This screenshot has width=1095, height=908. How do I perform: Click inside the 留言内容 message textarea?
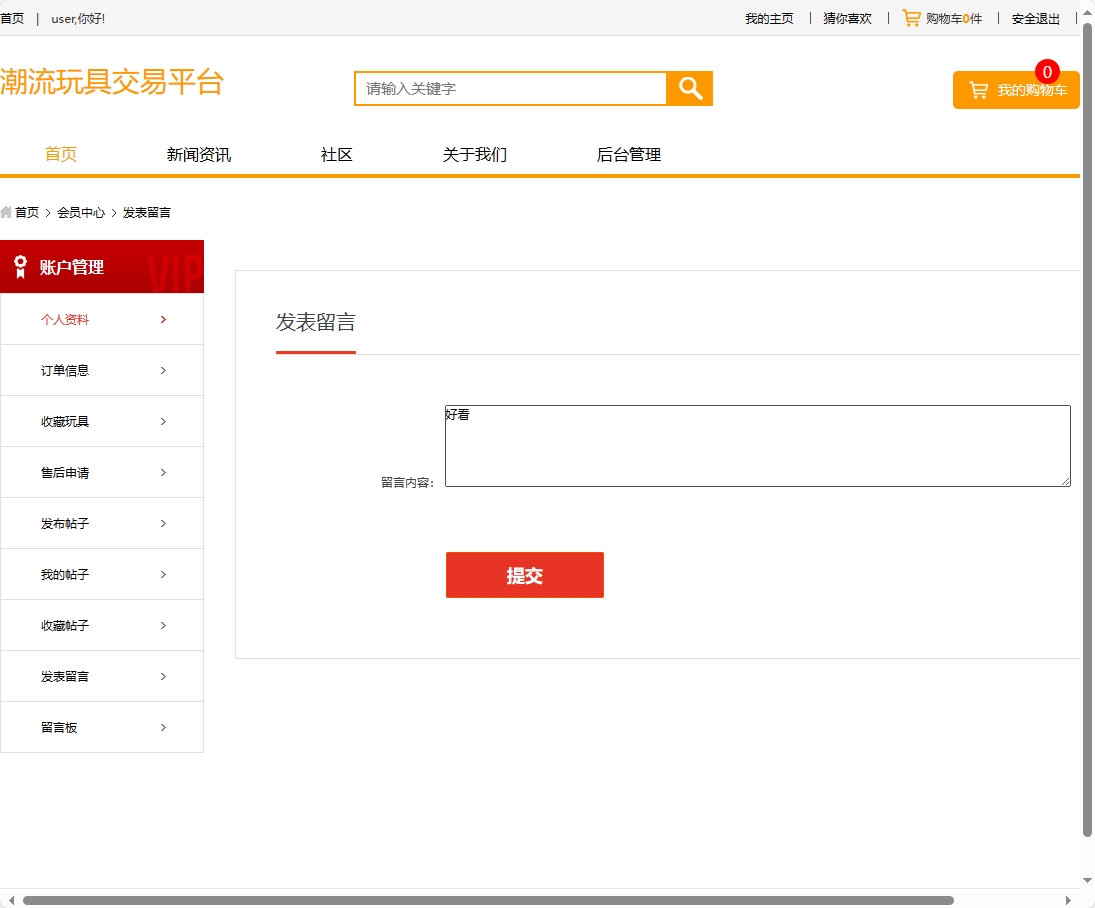(757, 445)
